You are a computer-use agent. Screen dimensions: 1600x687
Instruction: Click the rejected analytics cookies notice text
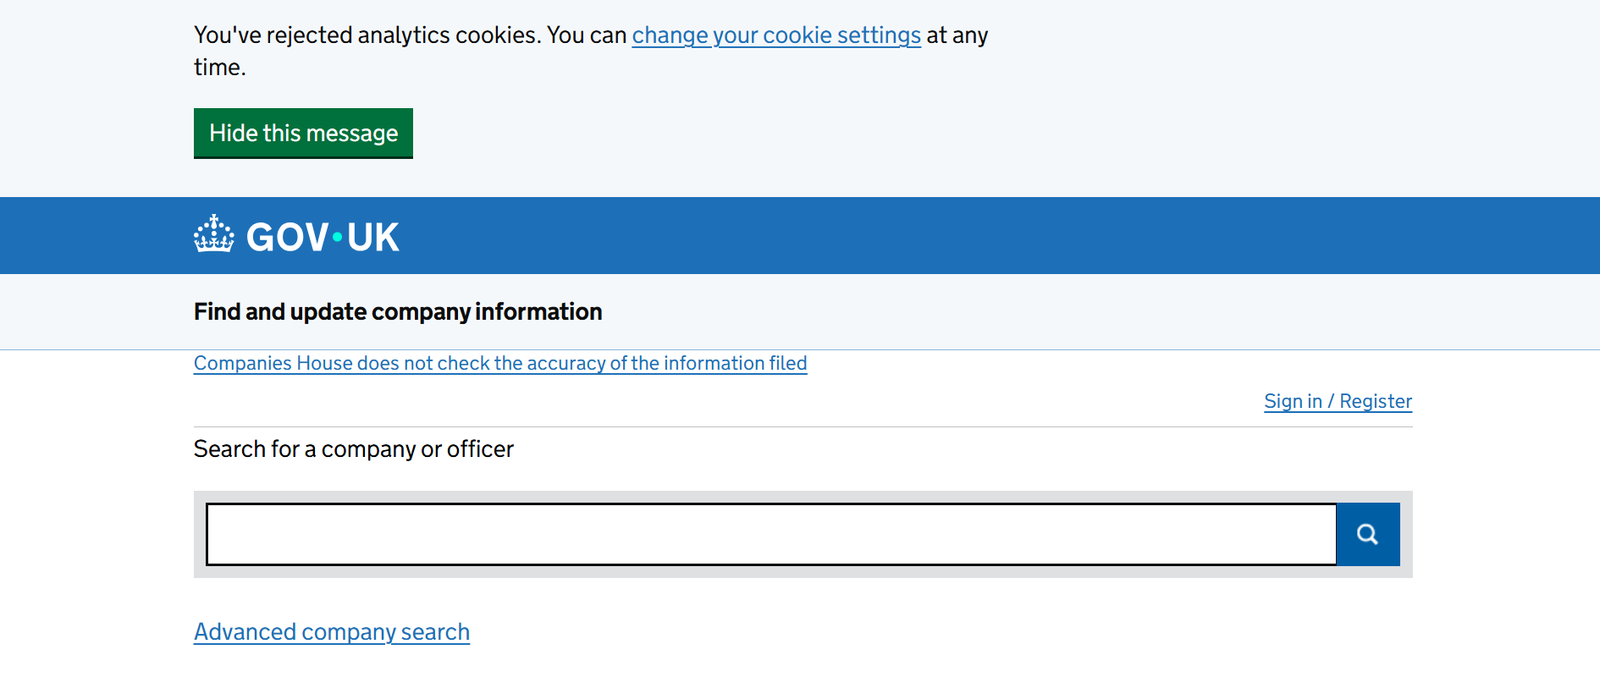point(410,36)
